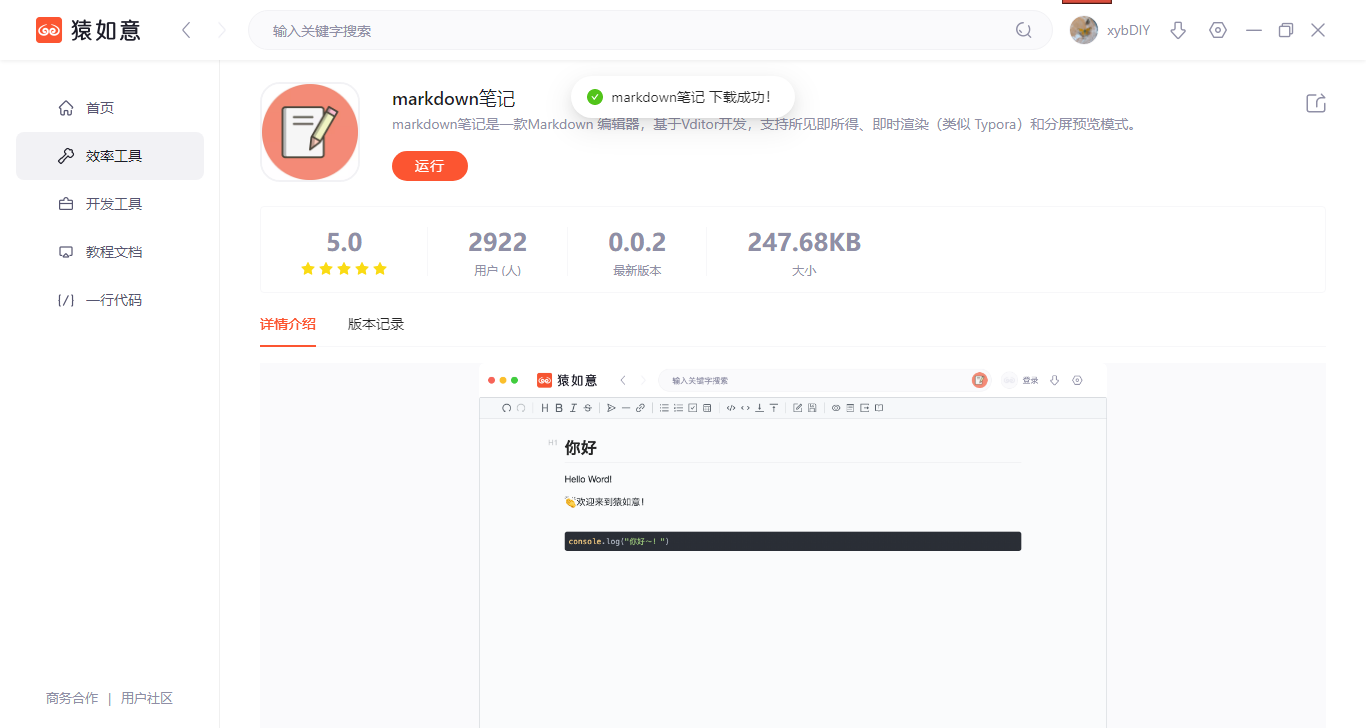Viewport: 1366px width, 728px height.
Task: Switch to the 版本记录 tab
Action: coord(376,324)
